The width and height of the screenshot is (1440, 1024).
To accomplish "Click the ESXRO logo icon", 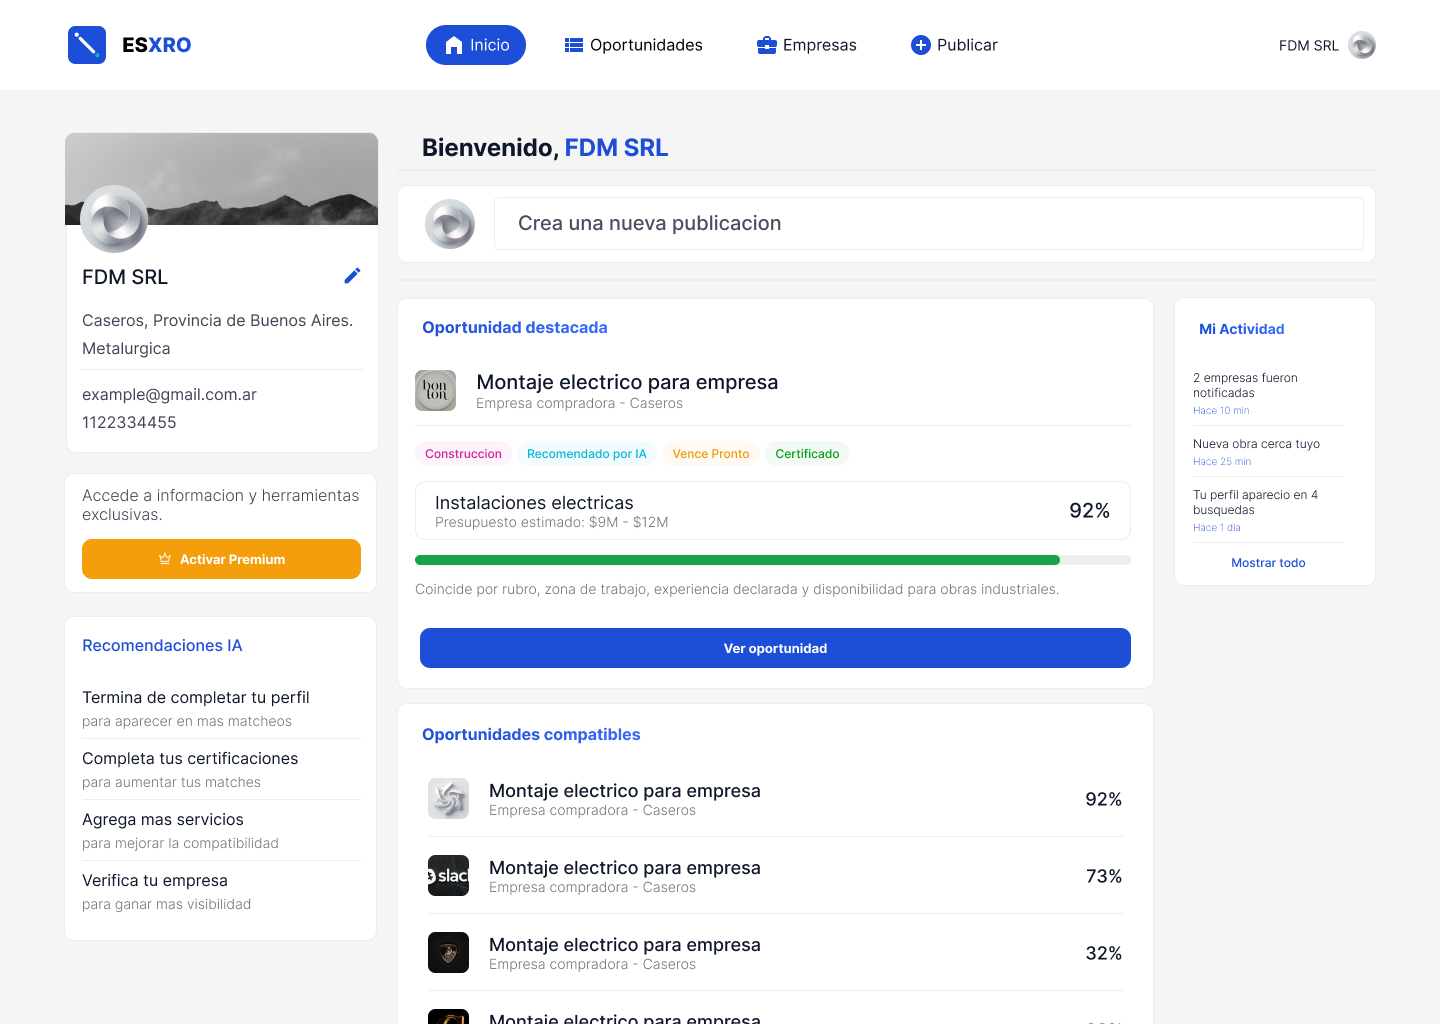I will point(87,45).
